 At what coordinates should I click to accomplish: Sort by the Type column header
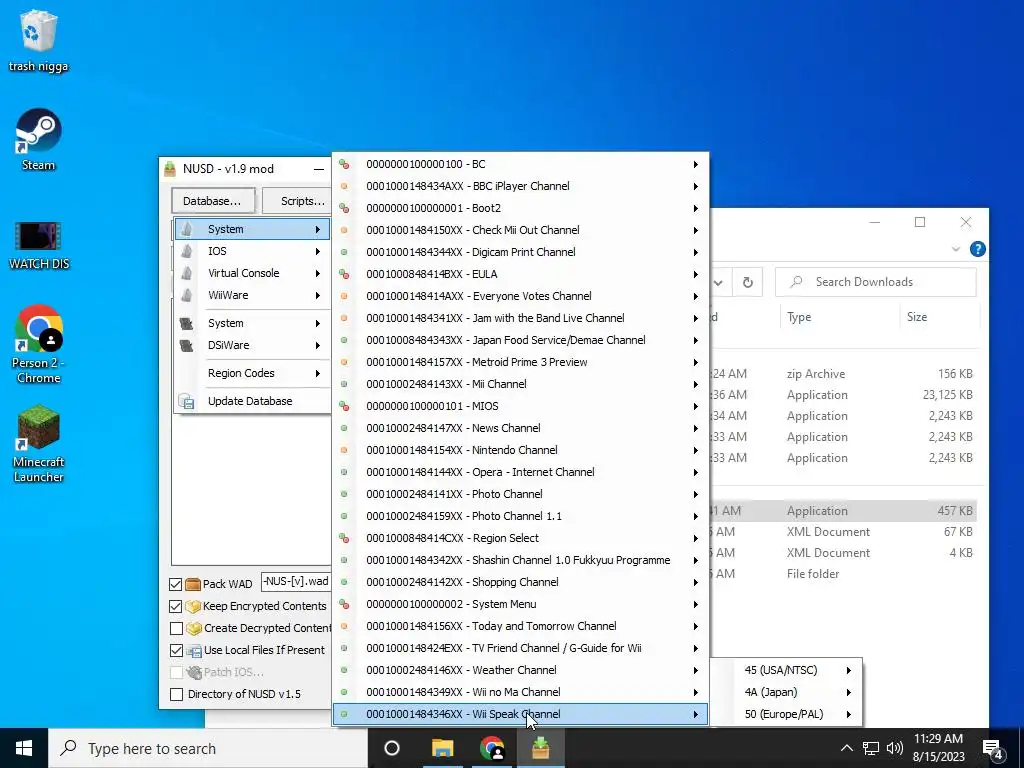coord(839,317)
